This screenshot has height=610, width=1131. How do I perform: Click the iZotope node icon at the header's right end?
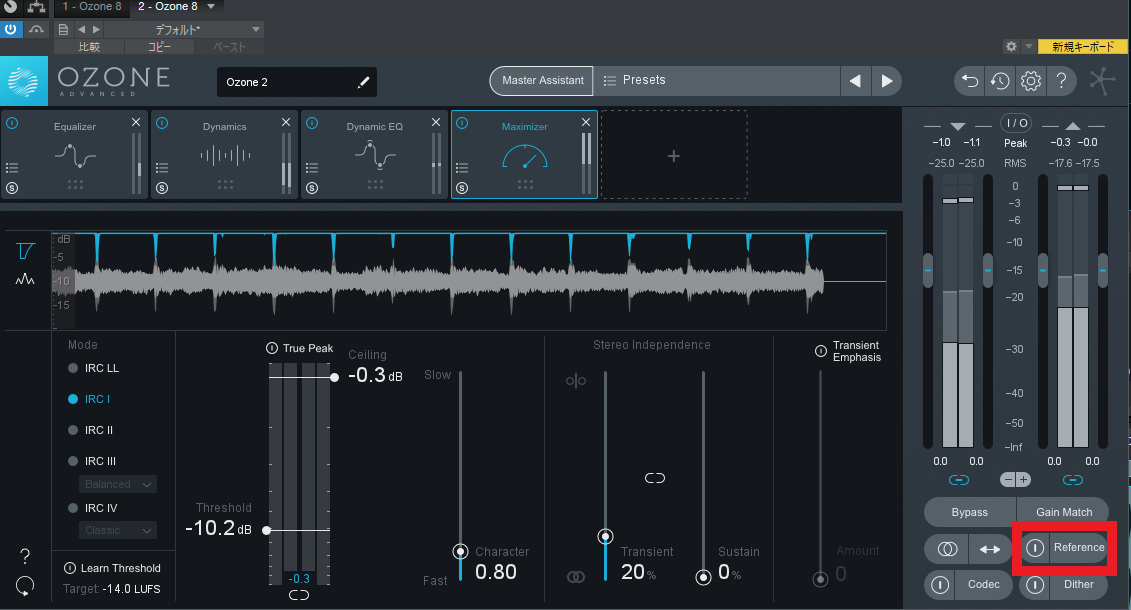(x=1102, y=81)
